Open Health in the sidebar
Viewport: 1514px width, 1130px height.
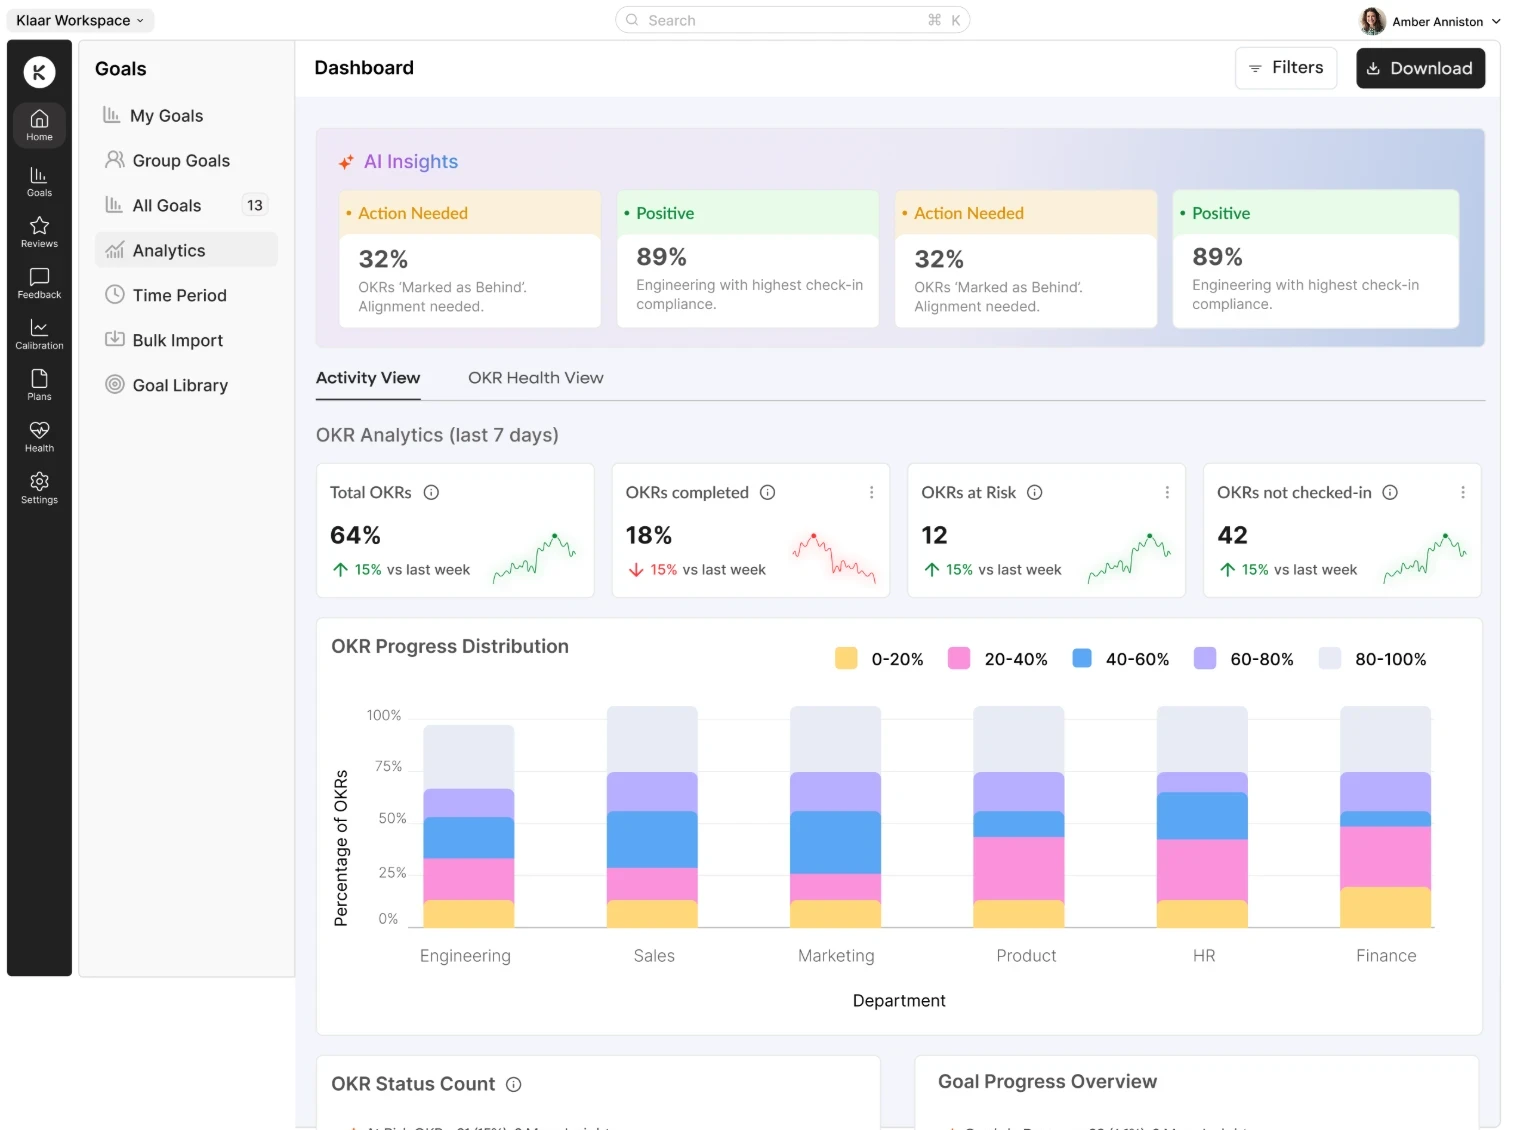pyautogui.click(x=39, y=437)
